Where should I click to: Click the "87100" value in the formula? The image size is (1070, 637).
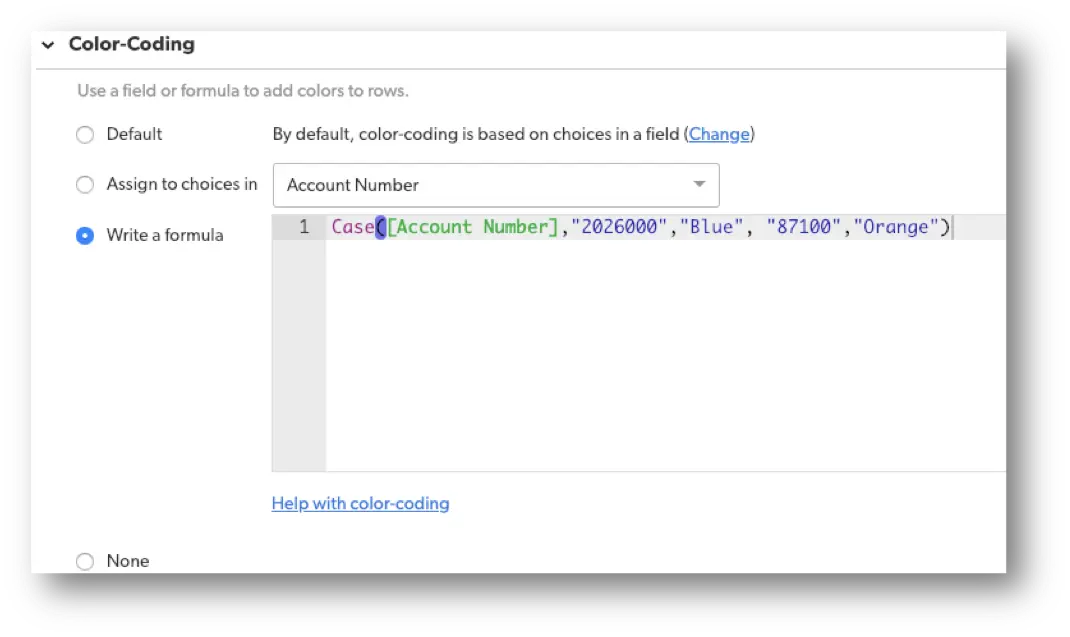coord(805,227)
